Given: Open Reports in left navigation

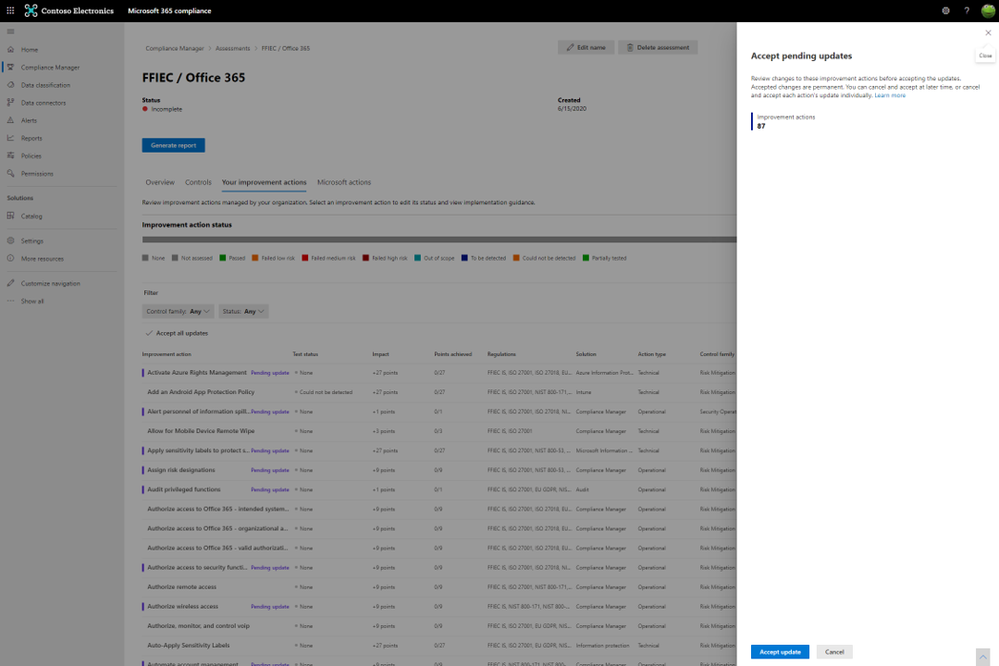Looking at the screenshot, I should click(x=31, y=138).
